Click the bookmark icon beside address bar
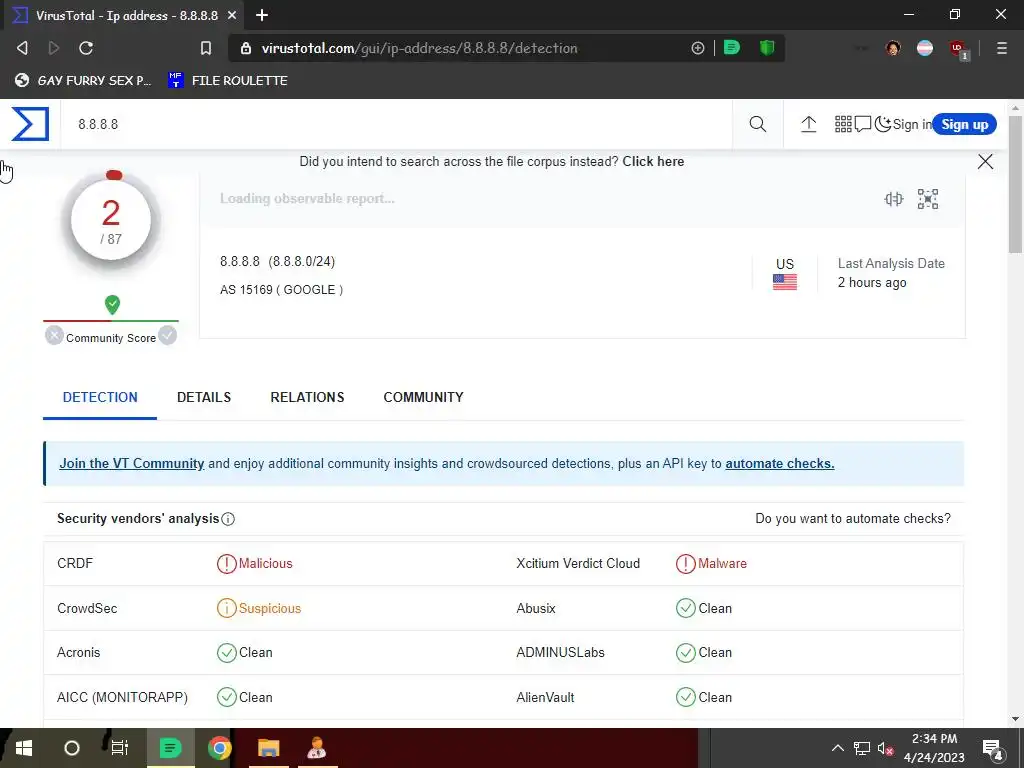This screenshot has width=1024, height=768. 206,48
